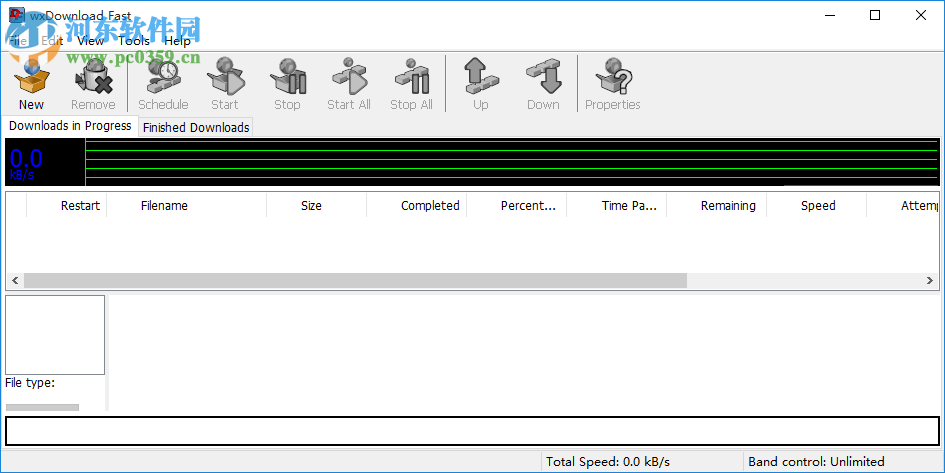Screen dimensions: 945x473
Task: Click the bottom message text field
Action: click(472, 431)
